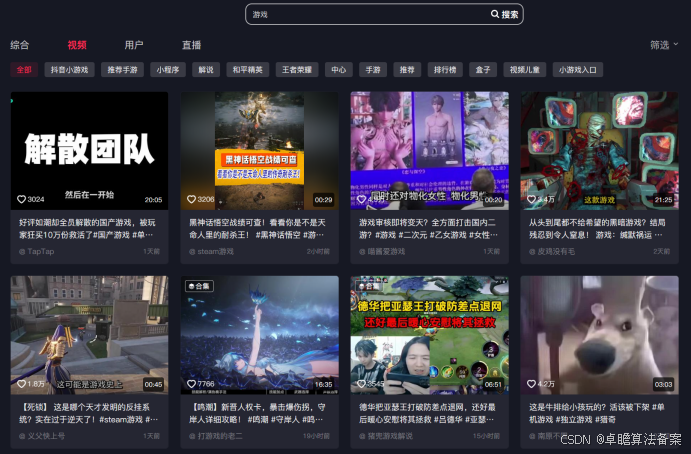Switch to the 直播 tab
This screenshot has height=454, width=691.
pos(191,45)
